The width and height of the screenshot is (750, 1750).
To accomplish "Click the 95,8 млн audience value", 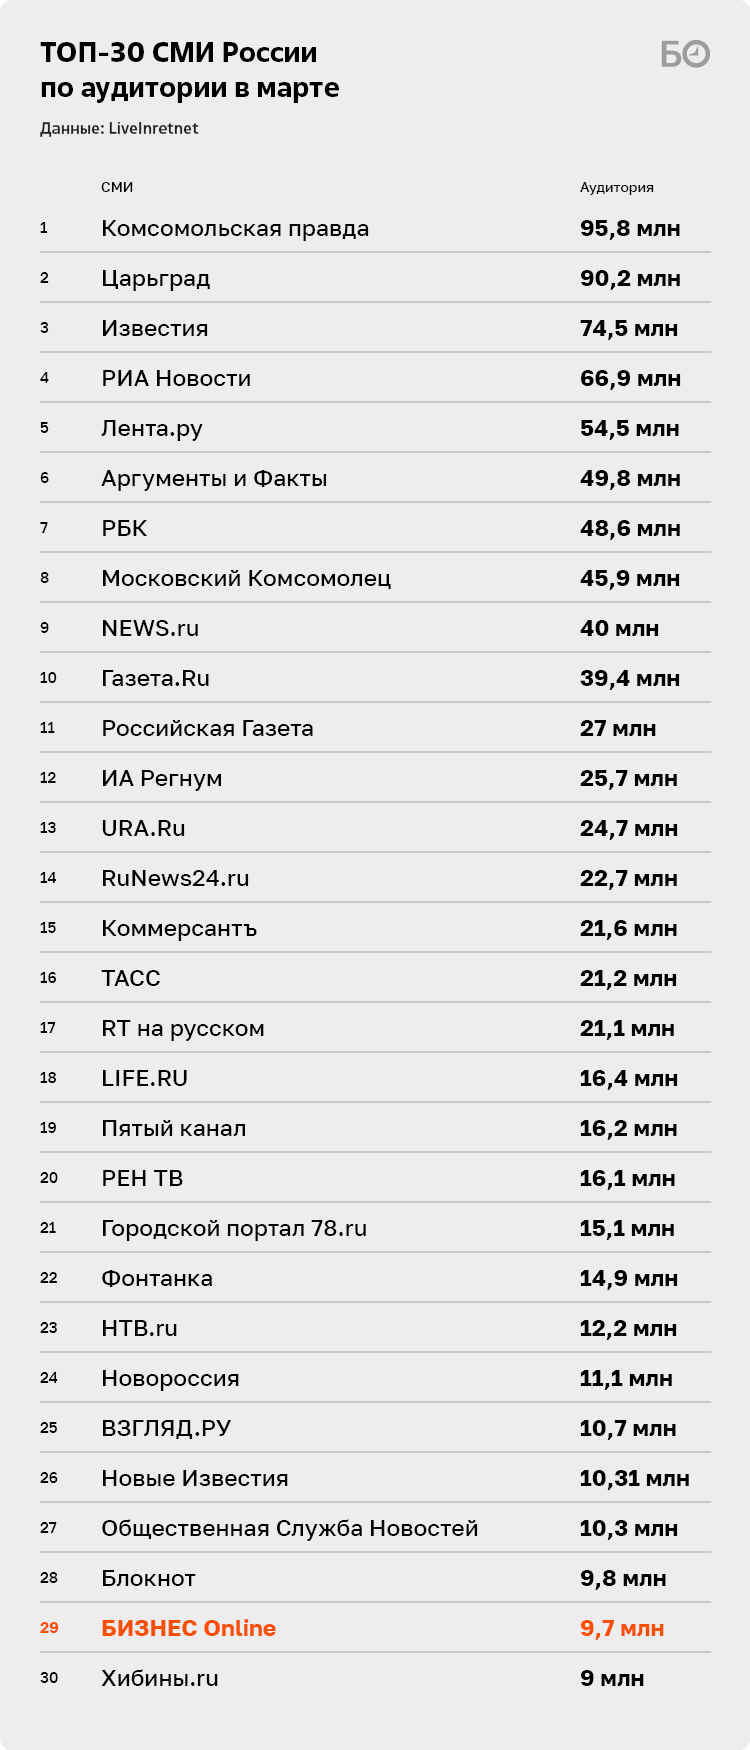I will click(x=630, y=228).
